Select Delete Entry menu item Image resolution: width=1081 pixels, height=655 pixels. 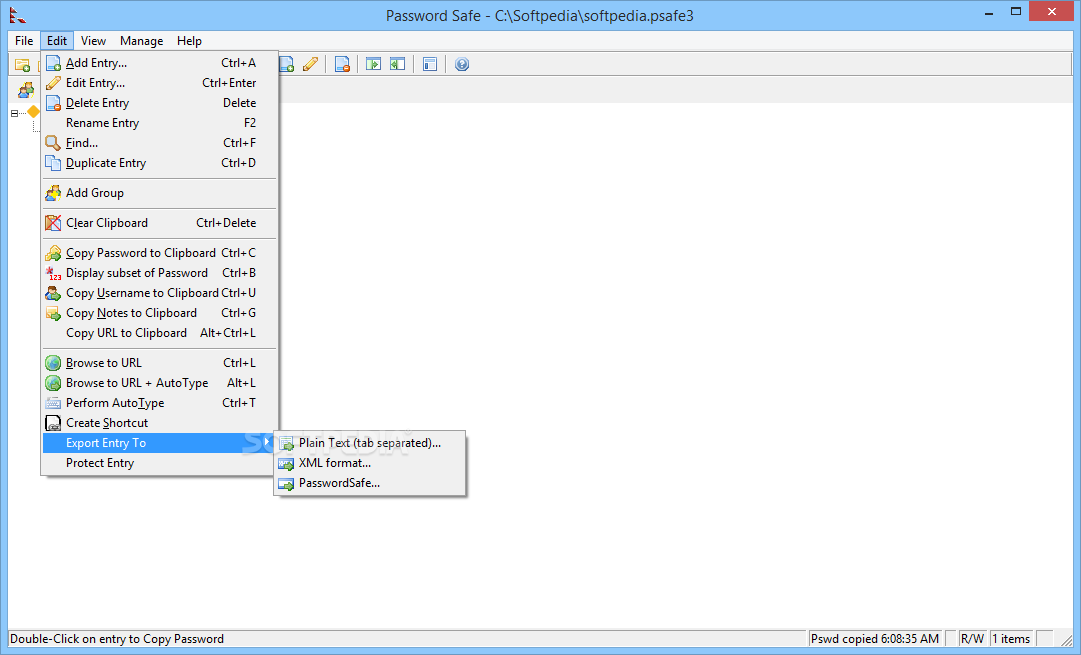tap(160, 103)
